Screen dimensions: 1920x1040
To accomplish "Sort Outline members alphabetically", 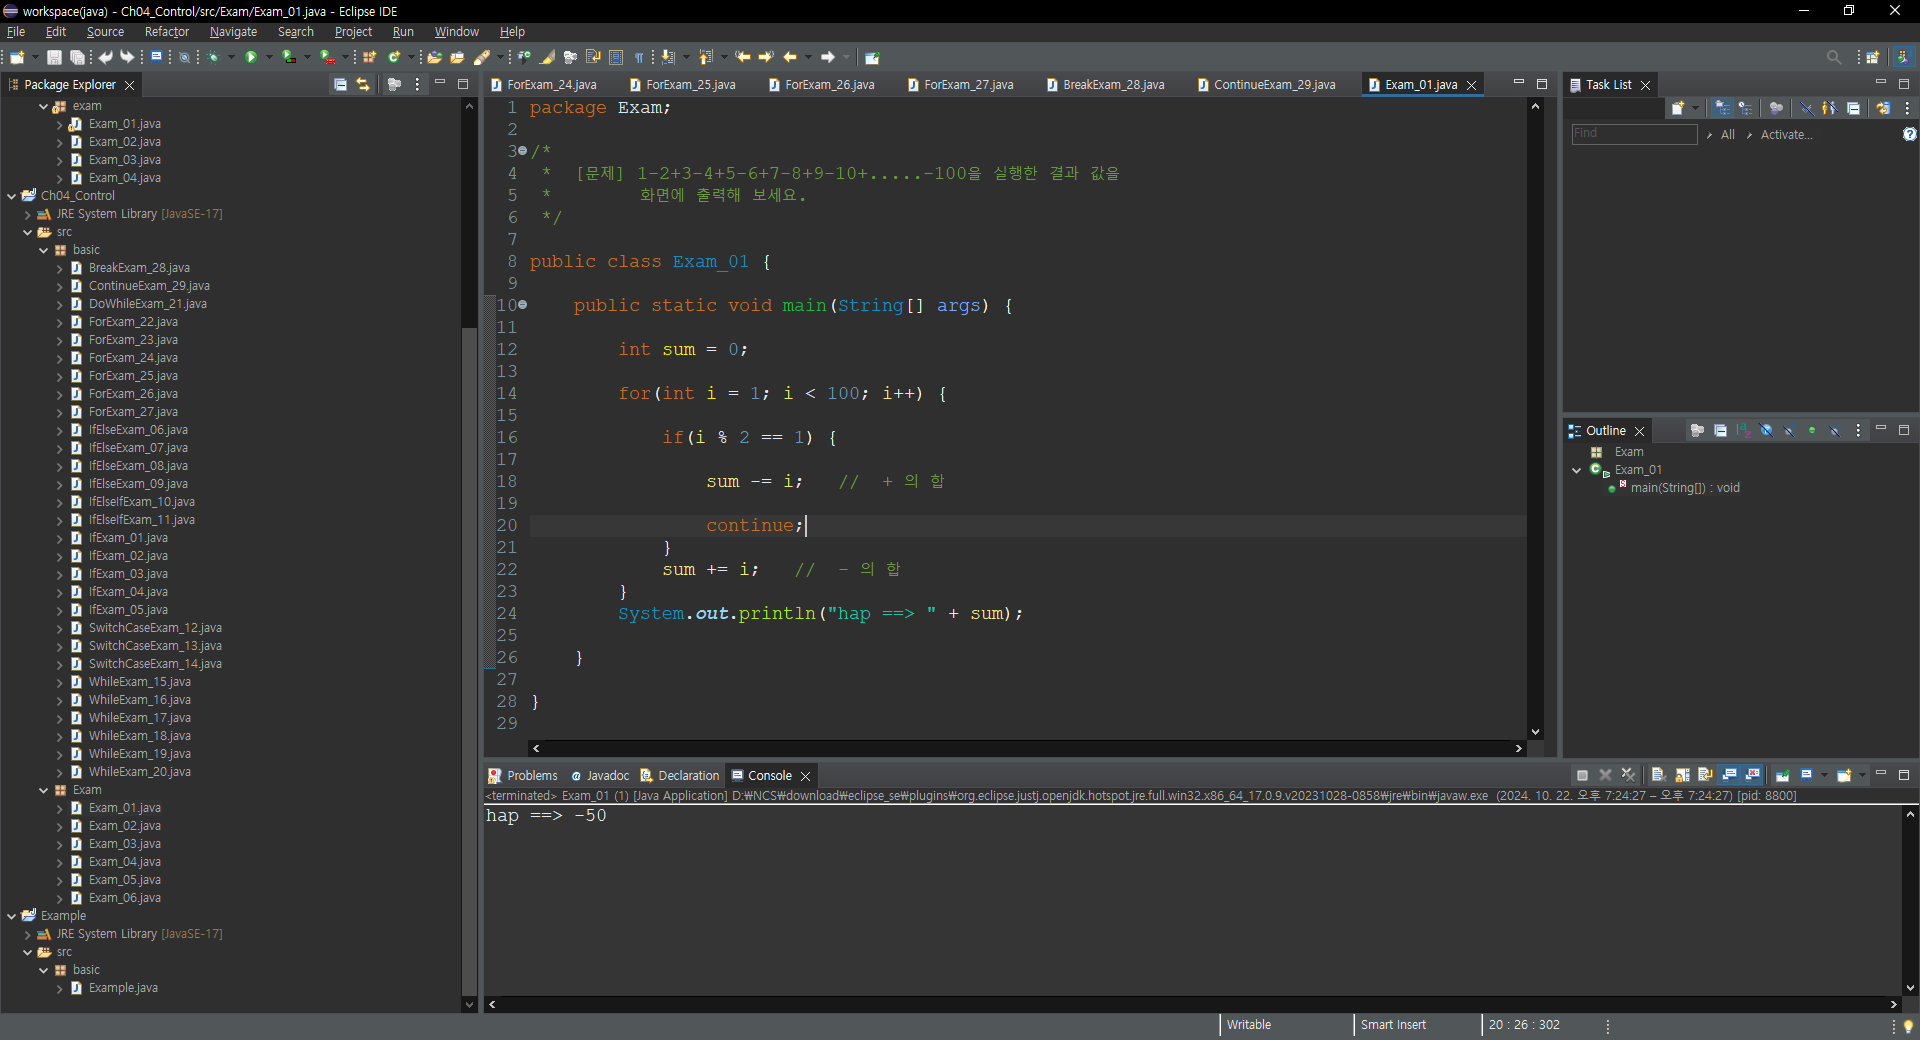I will point(1743,431).
